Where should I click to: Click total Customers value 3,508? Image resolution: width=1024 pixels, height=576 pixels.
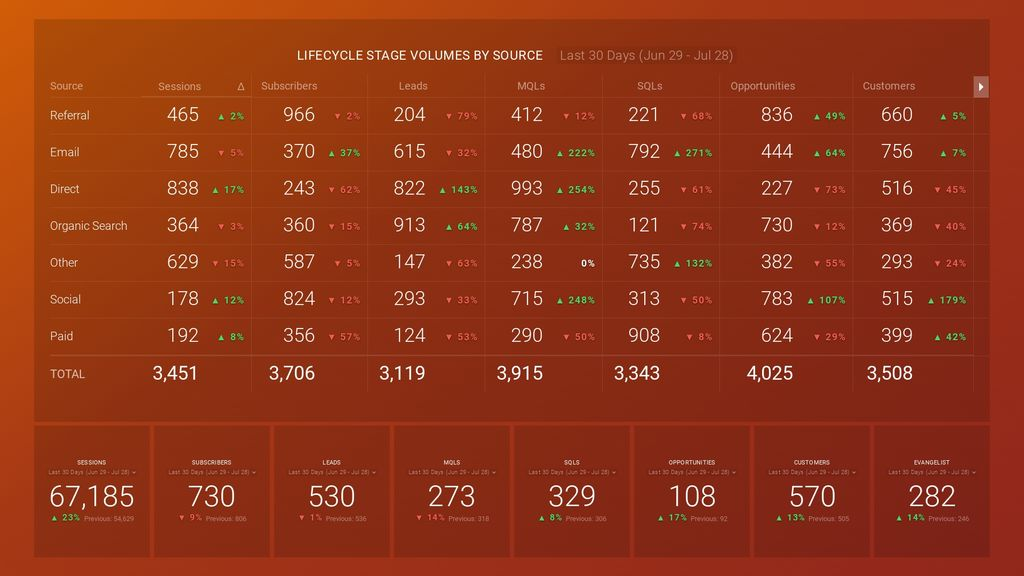click(x=889, y=373)
